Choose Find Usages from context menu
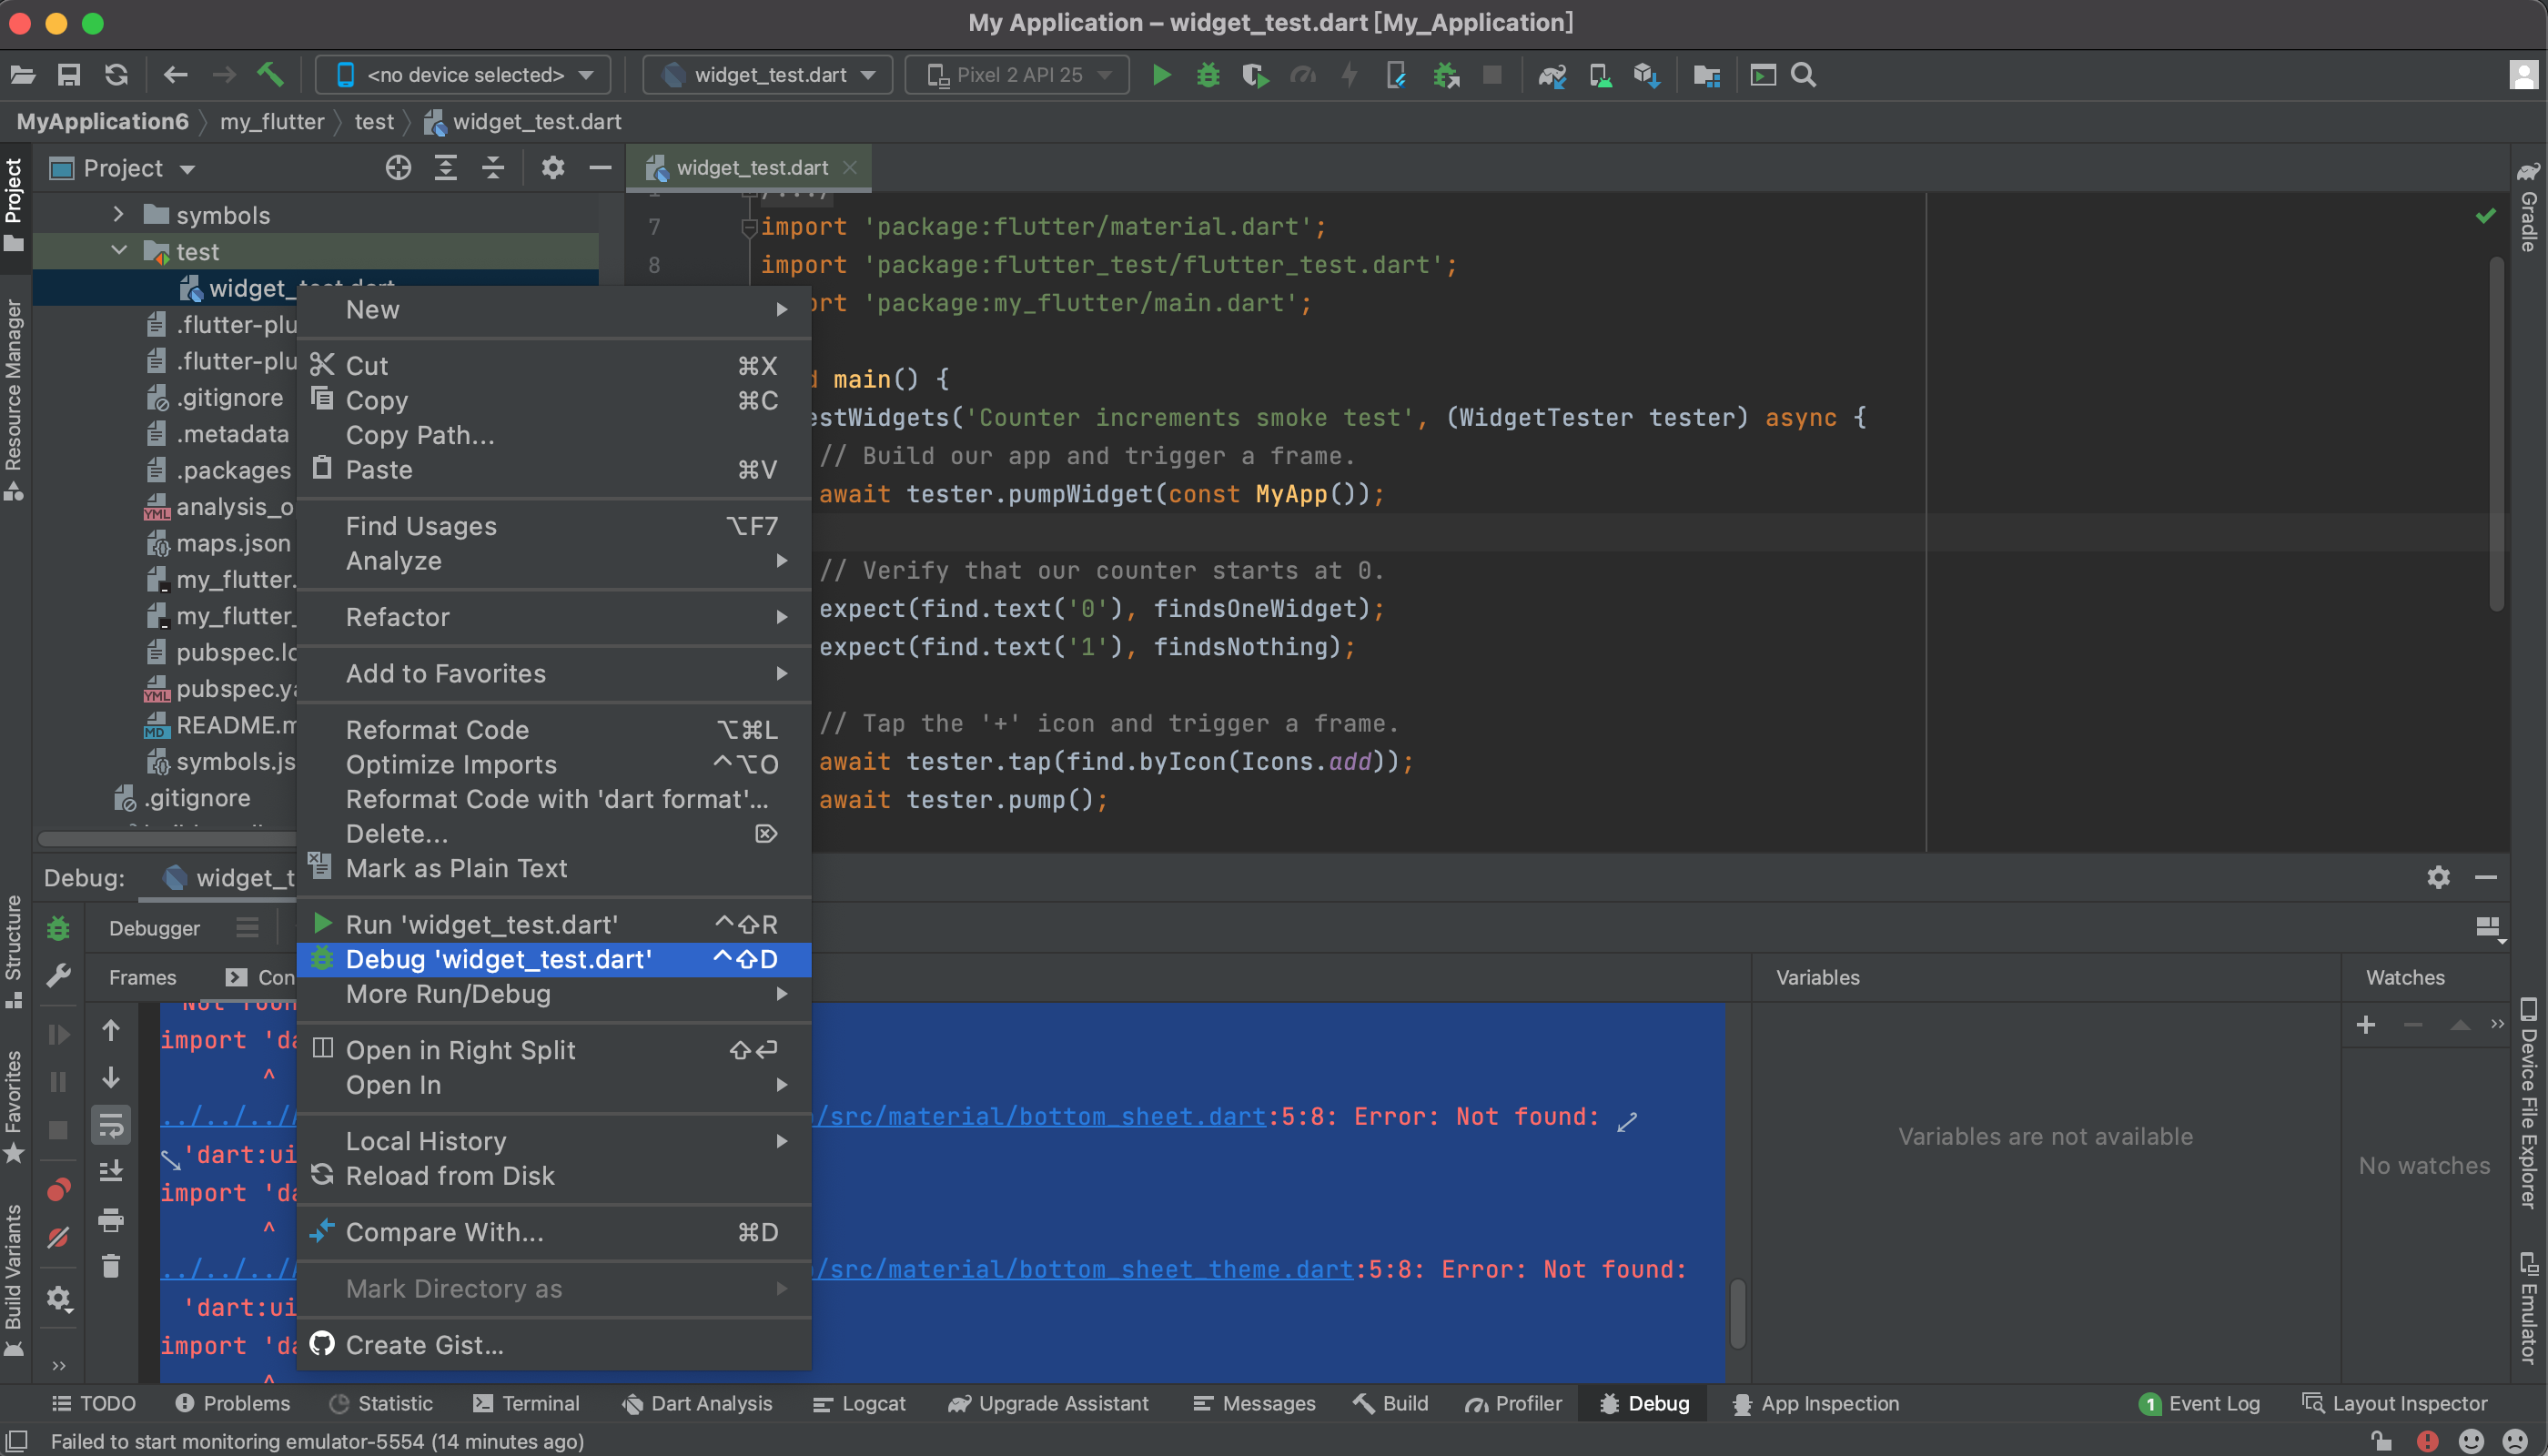The height and width of the screenshot is (1456, 2548). (x=555, y=526)
